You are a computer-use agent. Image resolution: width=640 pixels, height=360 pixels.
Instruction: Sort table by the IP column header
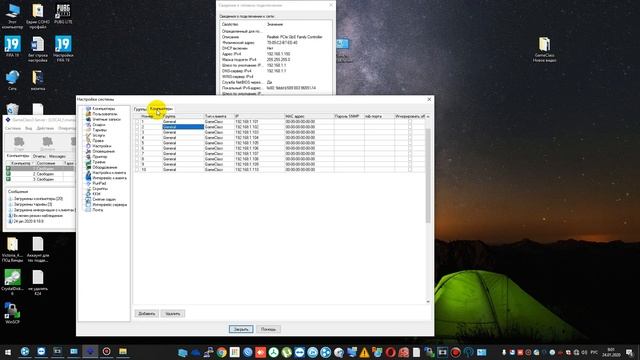pyautogui.click(x=259, y=116)
